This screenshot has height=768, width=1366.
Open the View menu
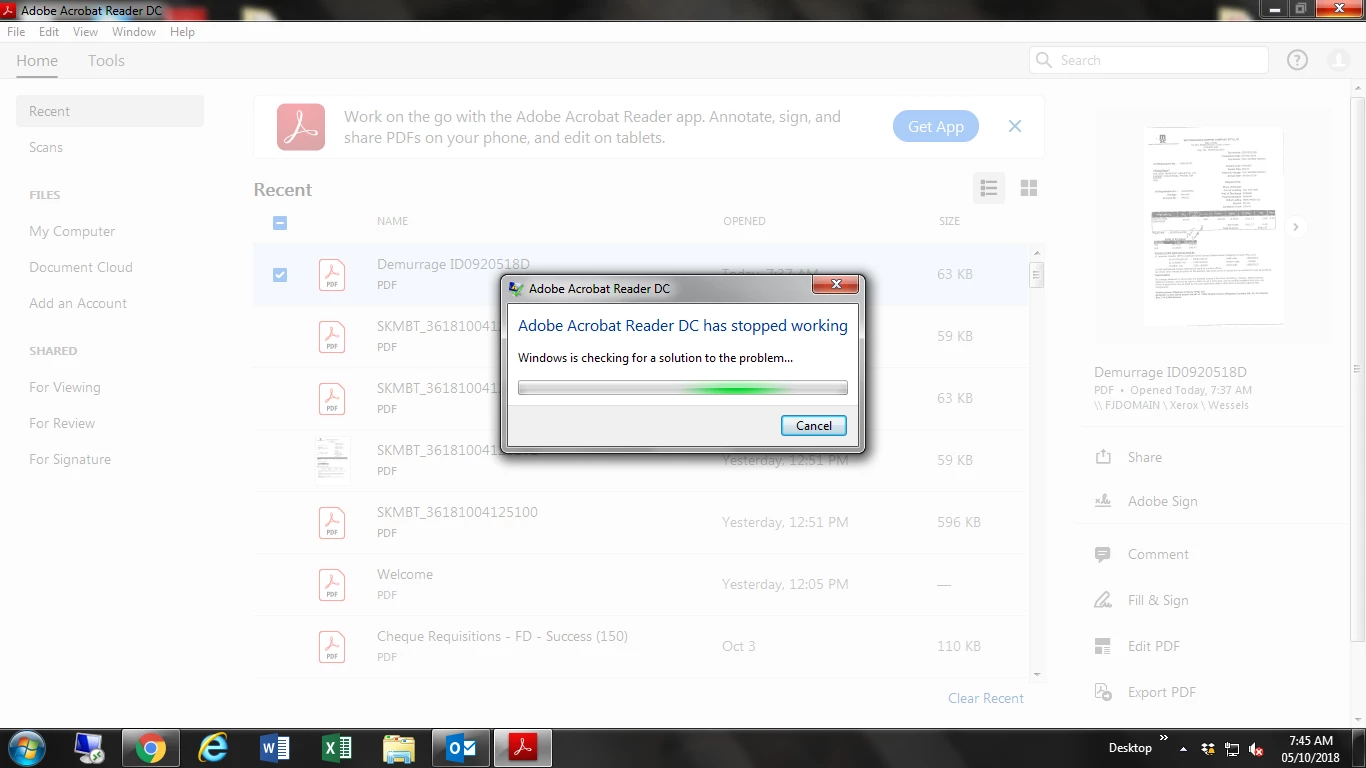85,32
